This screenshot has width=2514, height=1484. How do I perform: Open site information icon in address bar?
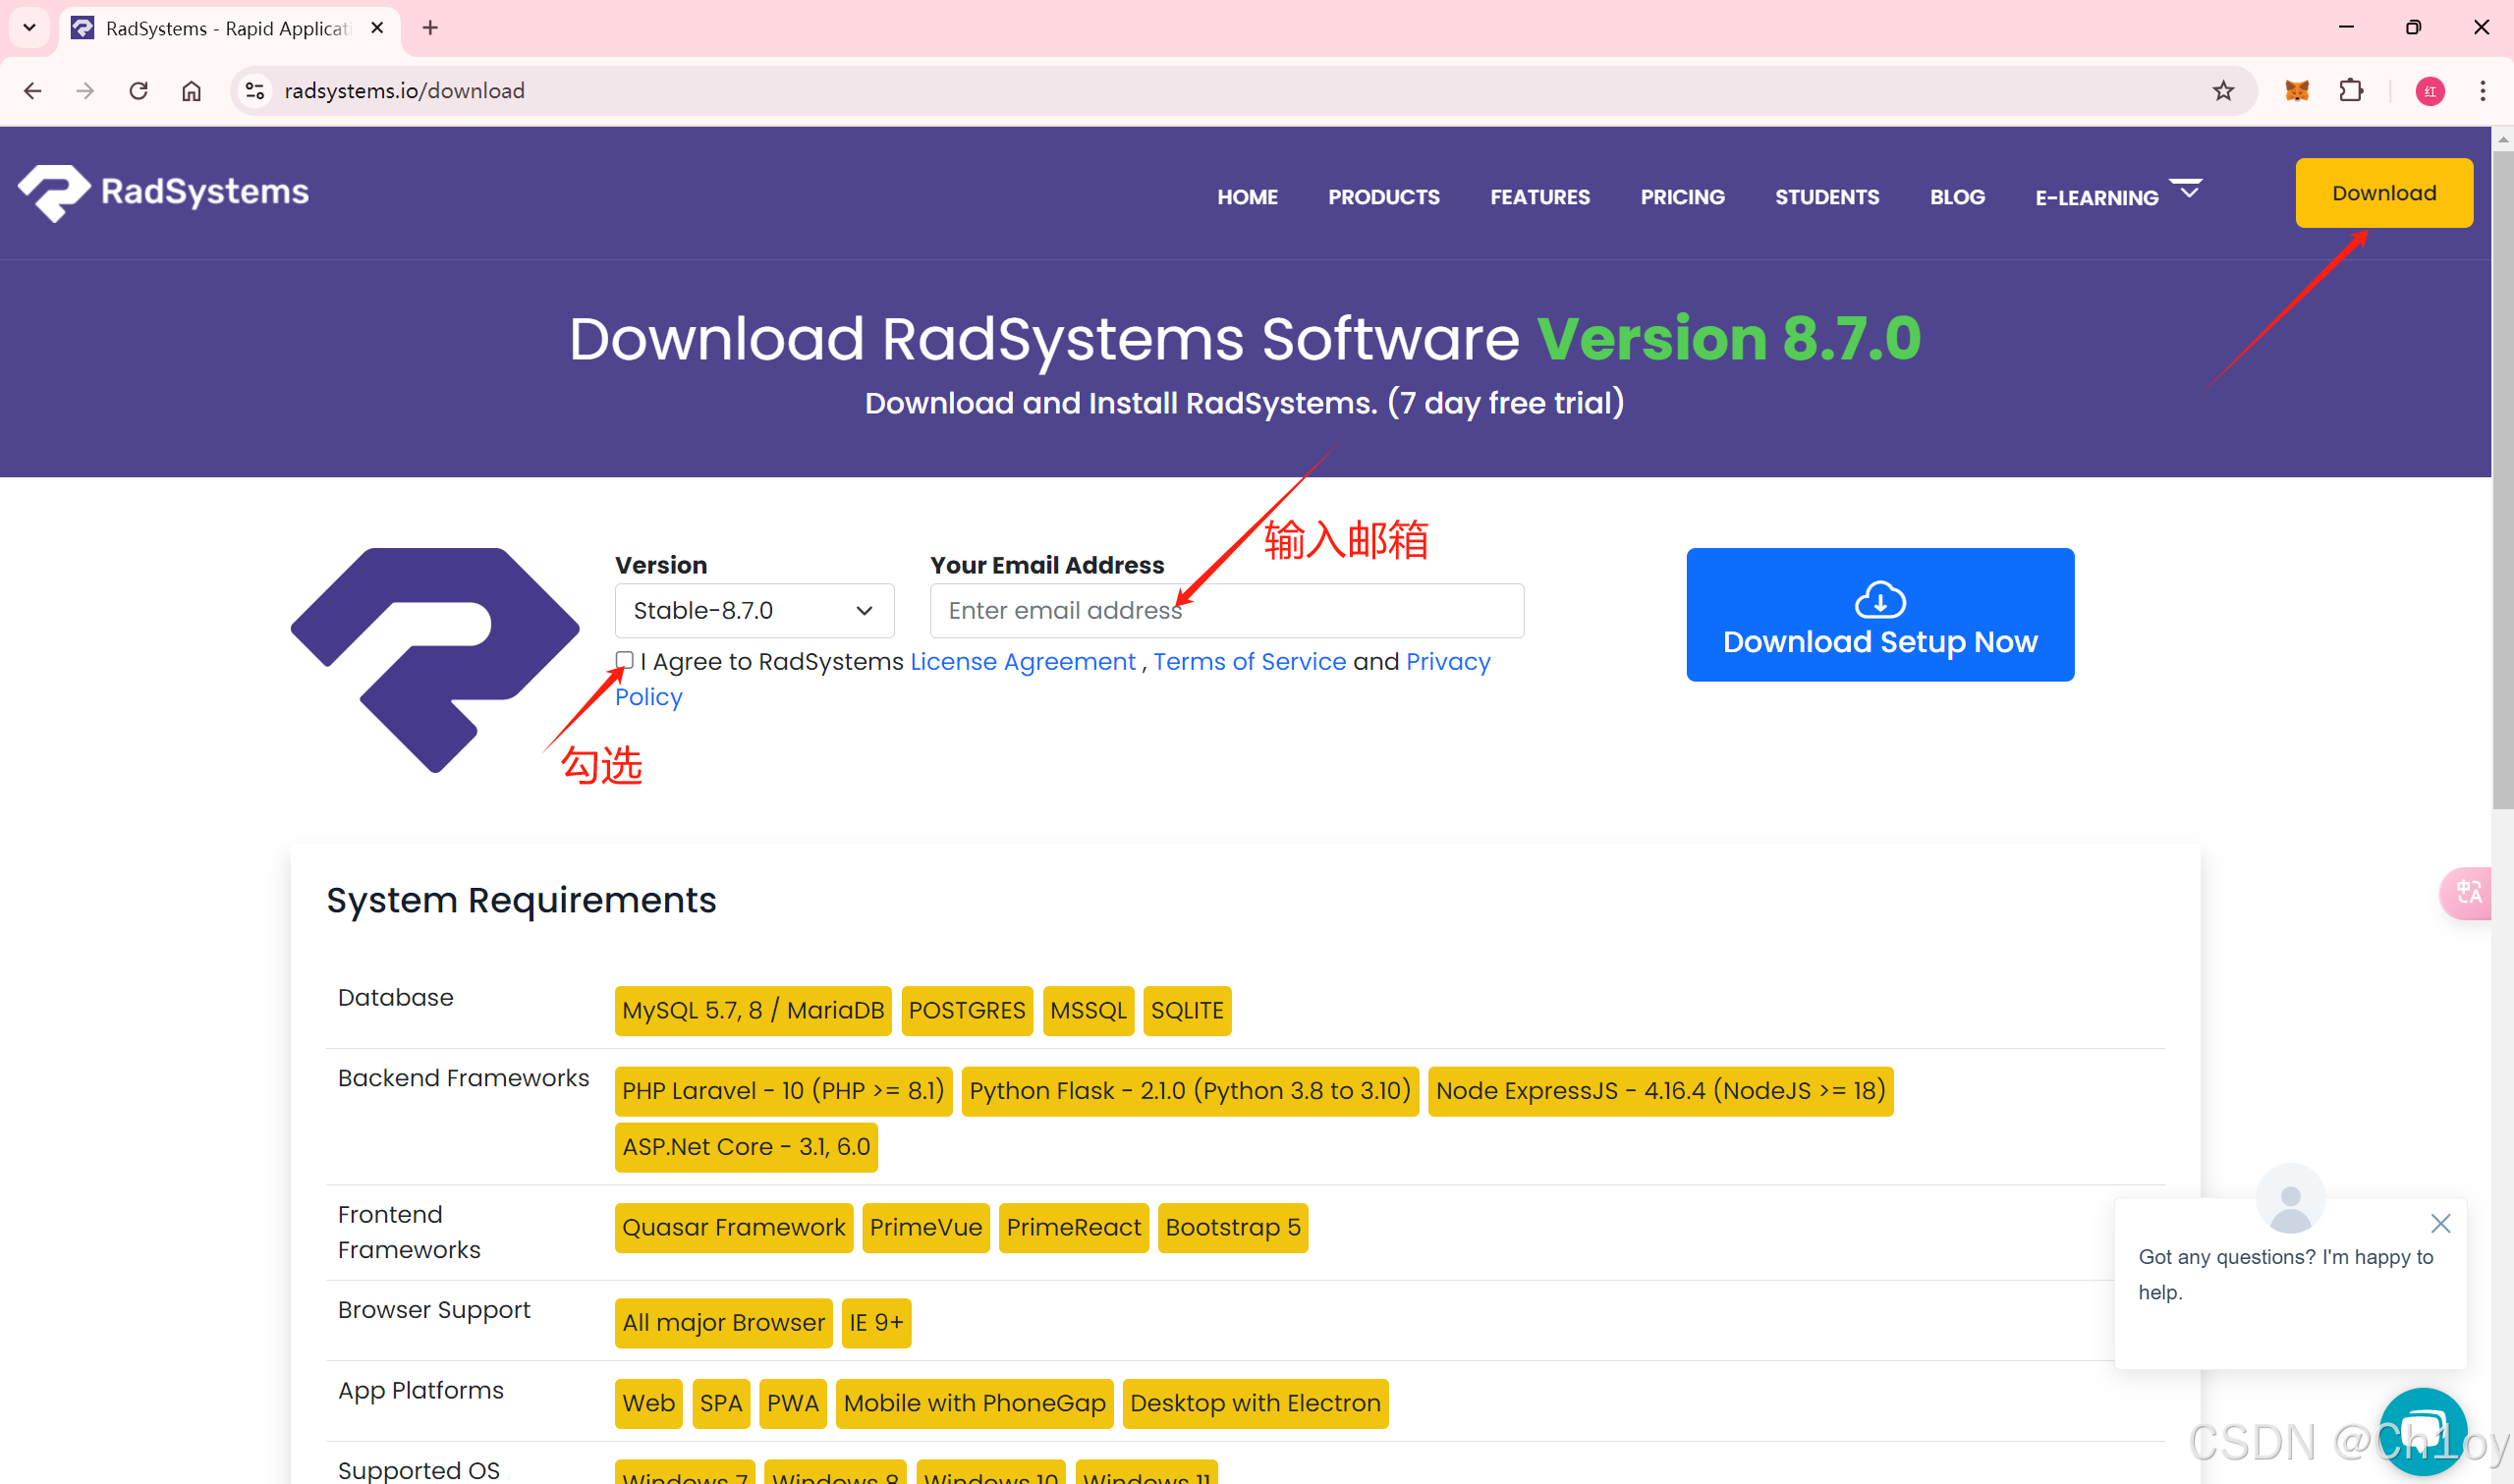tap(255, 91)
